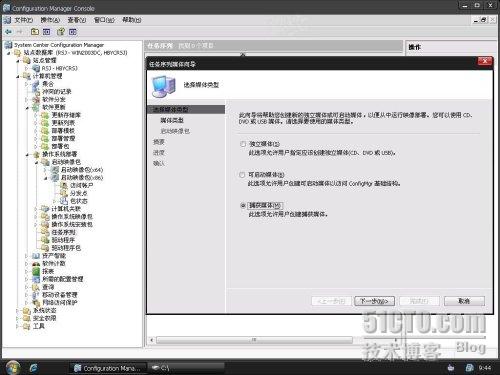Select the 分发点 tree item
500x375 pixels.
[x=79, y=193]
